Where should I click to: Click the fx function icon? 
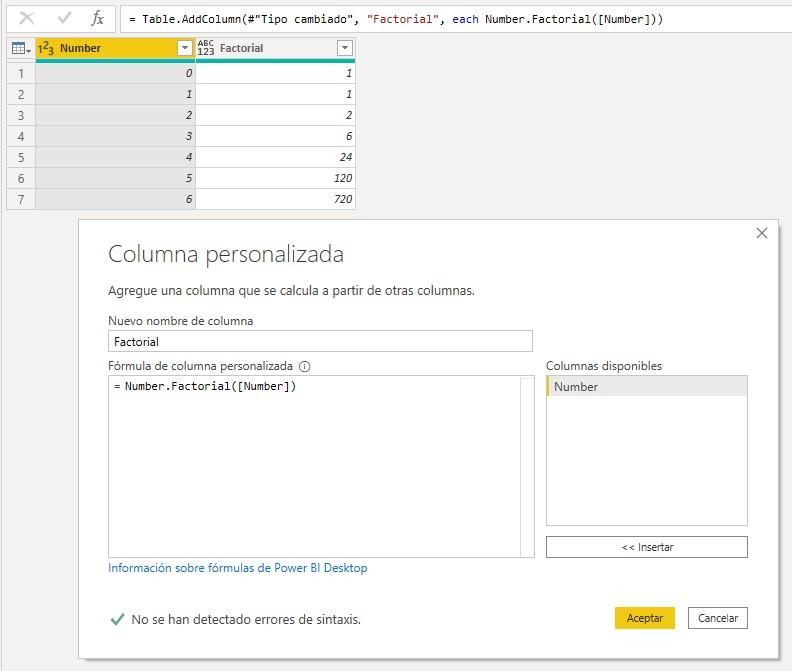(x=97, y=18)
